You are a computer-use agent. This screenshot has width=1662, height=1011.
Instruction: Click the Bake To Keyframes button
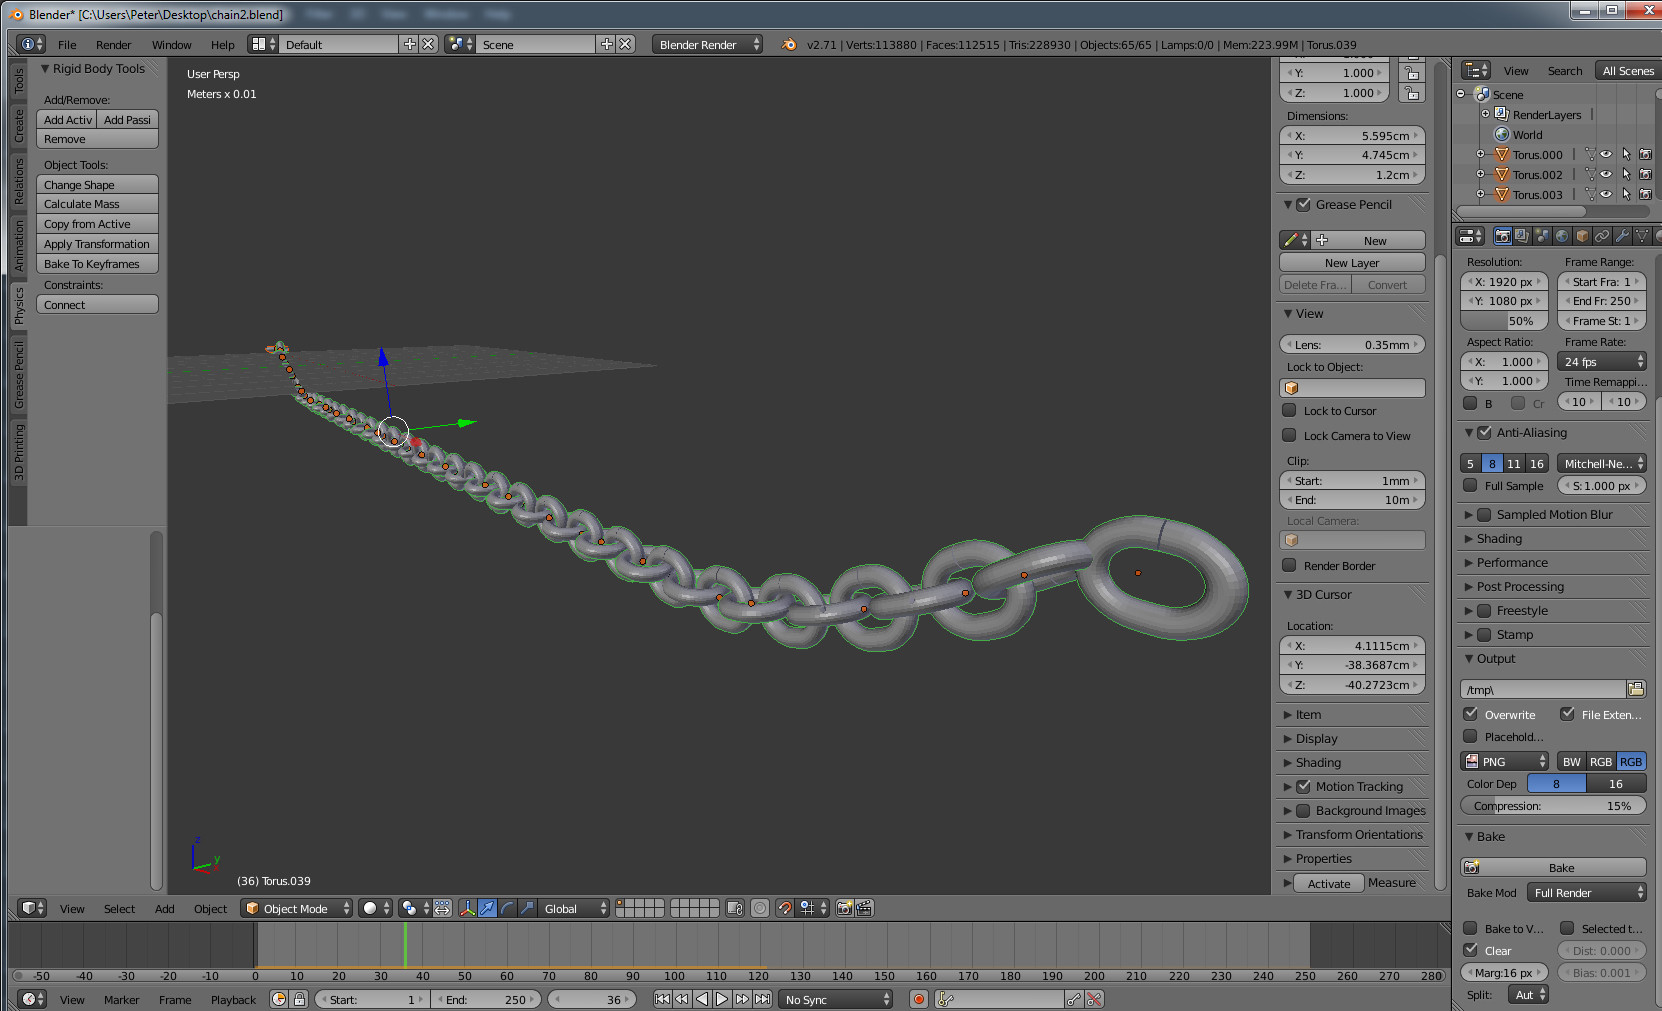(x=97, y=264)
